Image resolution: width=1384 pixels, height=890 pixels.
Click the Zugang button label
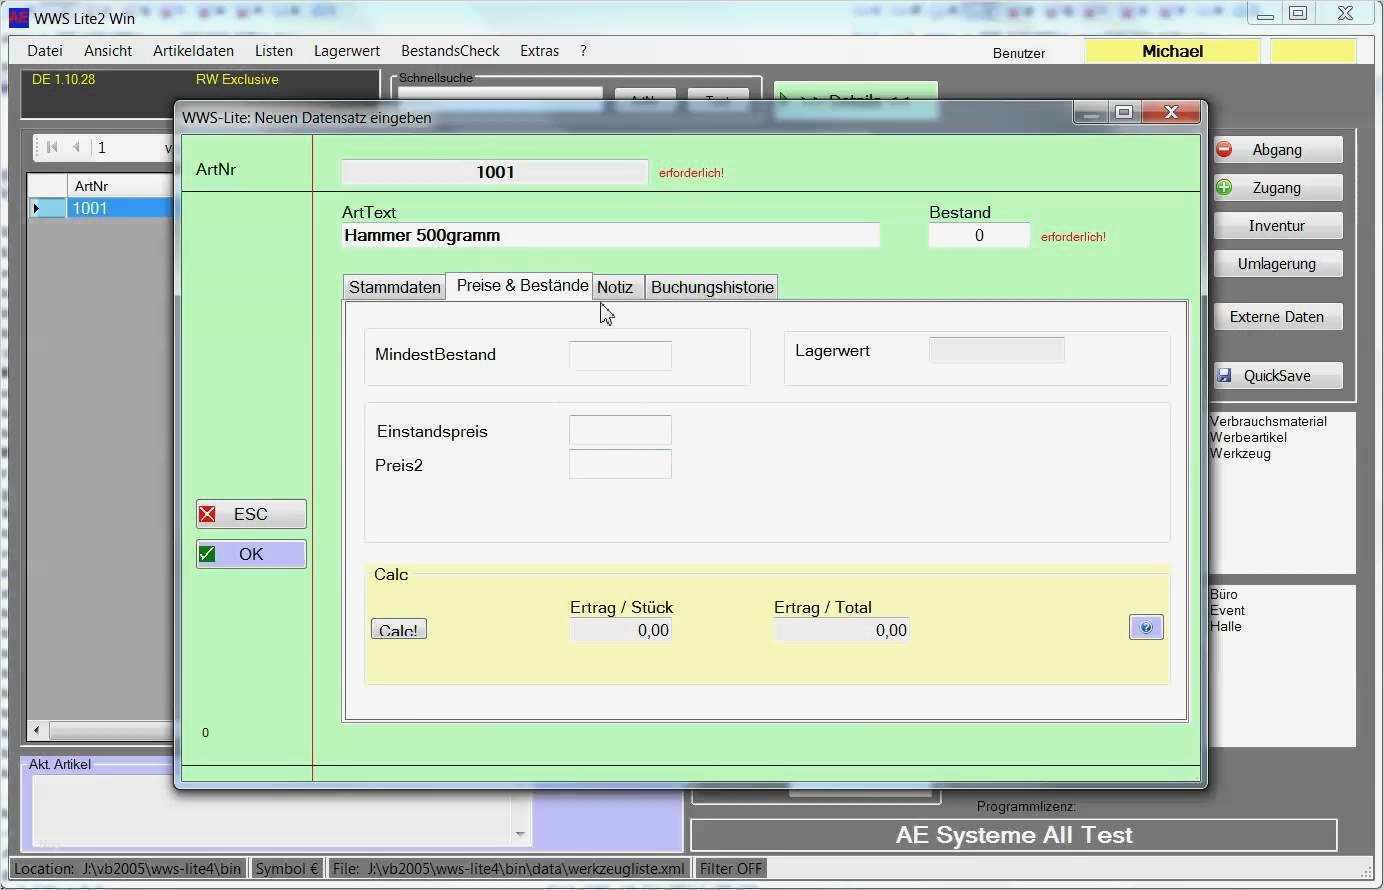tap(1277, 188)
